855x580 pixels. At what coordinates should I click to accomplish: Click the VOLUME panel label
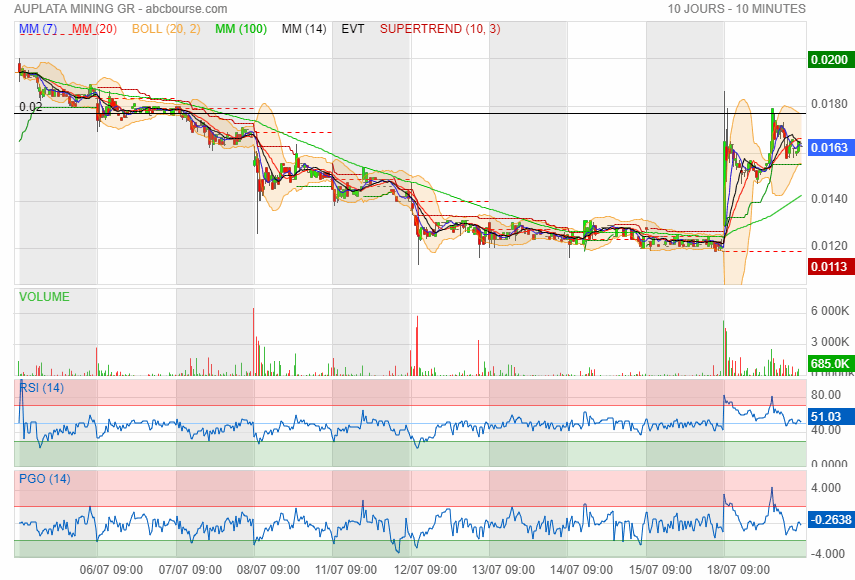pos(45,297)
